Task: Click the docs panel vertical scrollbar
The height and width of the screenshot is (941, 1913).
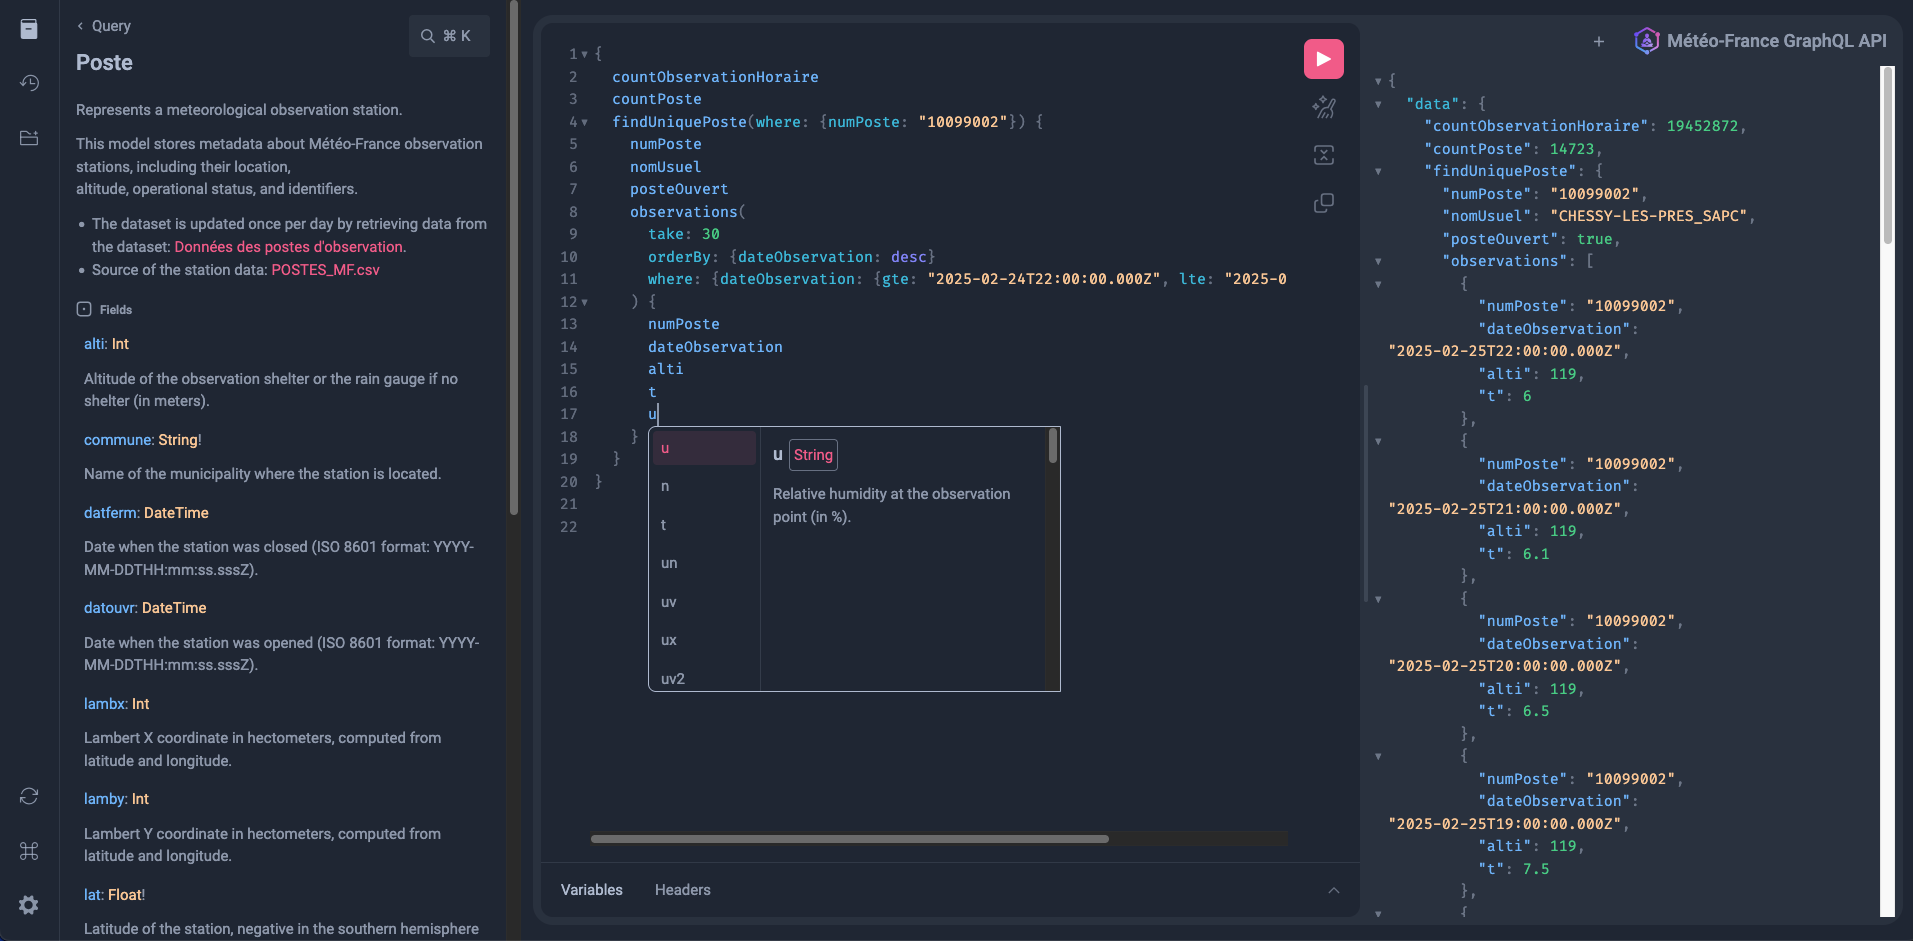Action: (x=514, y=258)
